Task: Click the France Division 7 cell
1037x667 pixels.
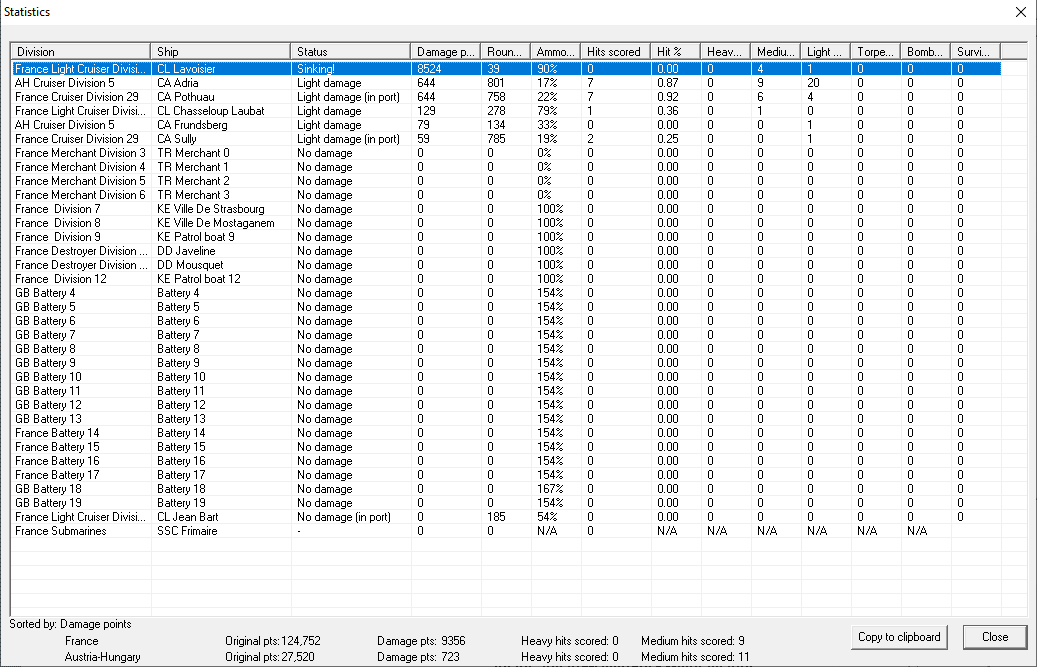Action: (x=58, y=209)
